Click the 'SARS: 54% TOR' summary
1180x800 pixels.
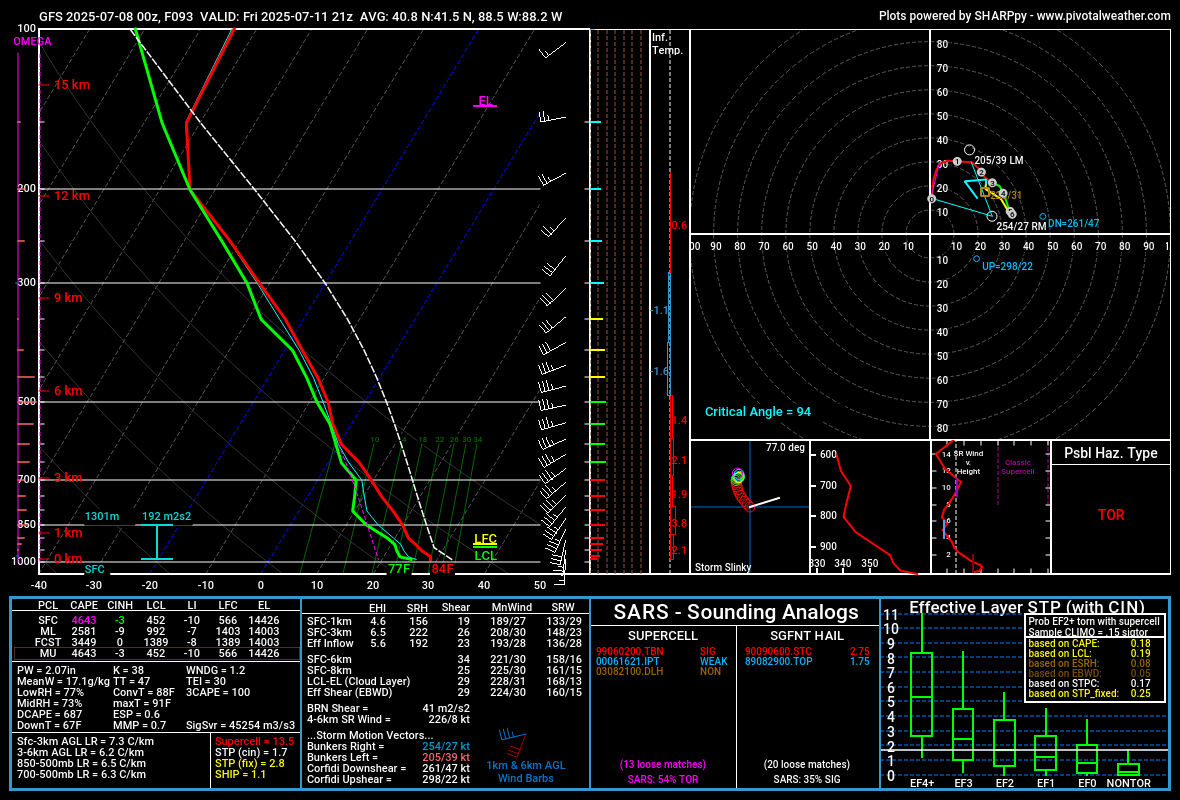(x=663, y=779)
